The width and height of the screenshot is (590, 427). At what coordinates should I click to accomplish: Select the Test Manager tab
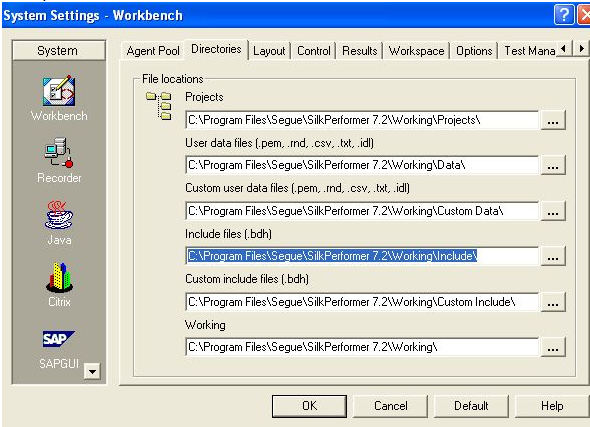point(529,51)
